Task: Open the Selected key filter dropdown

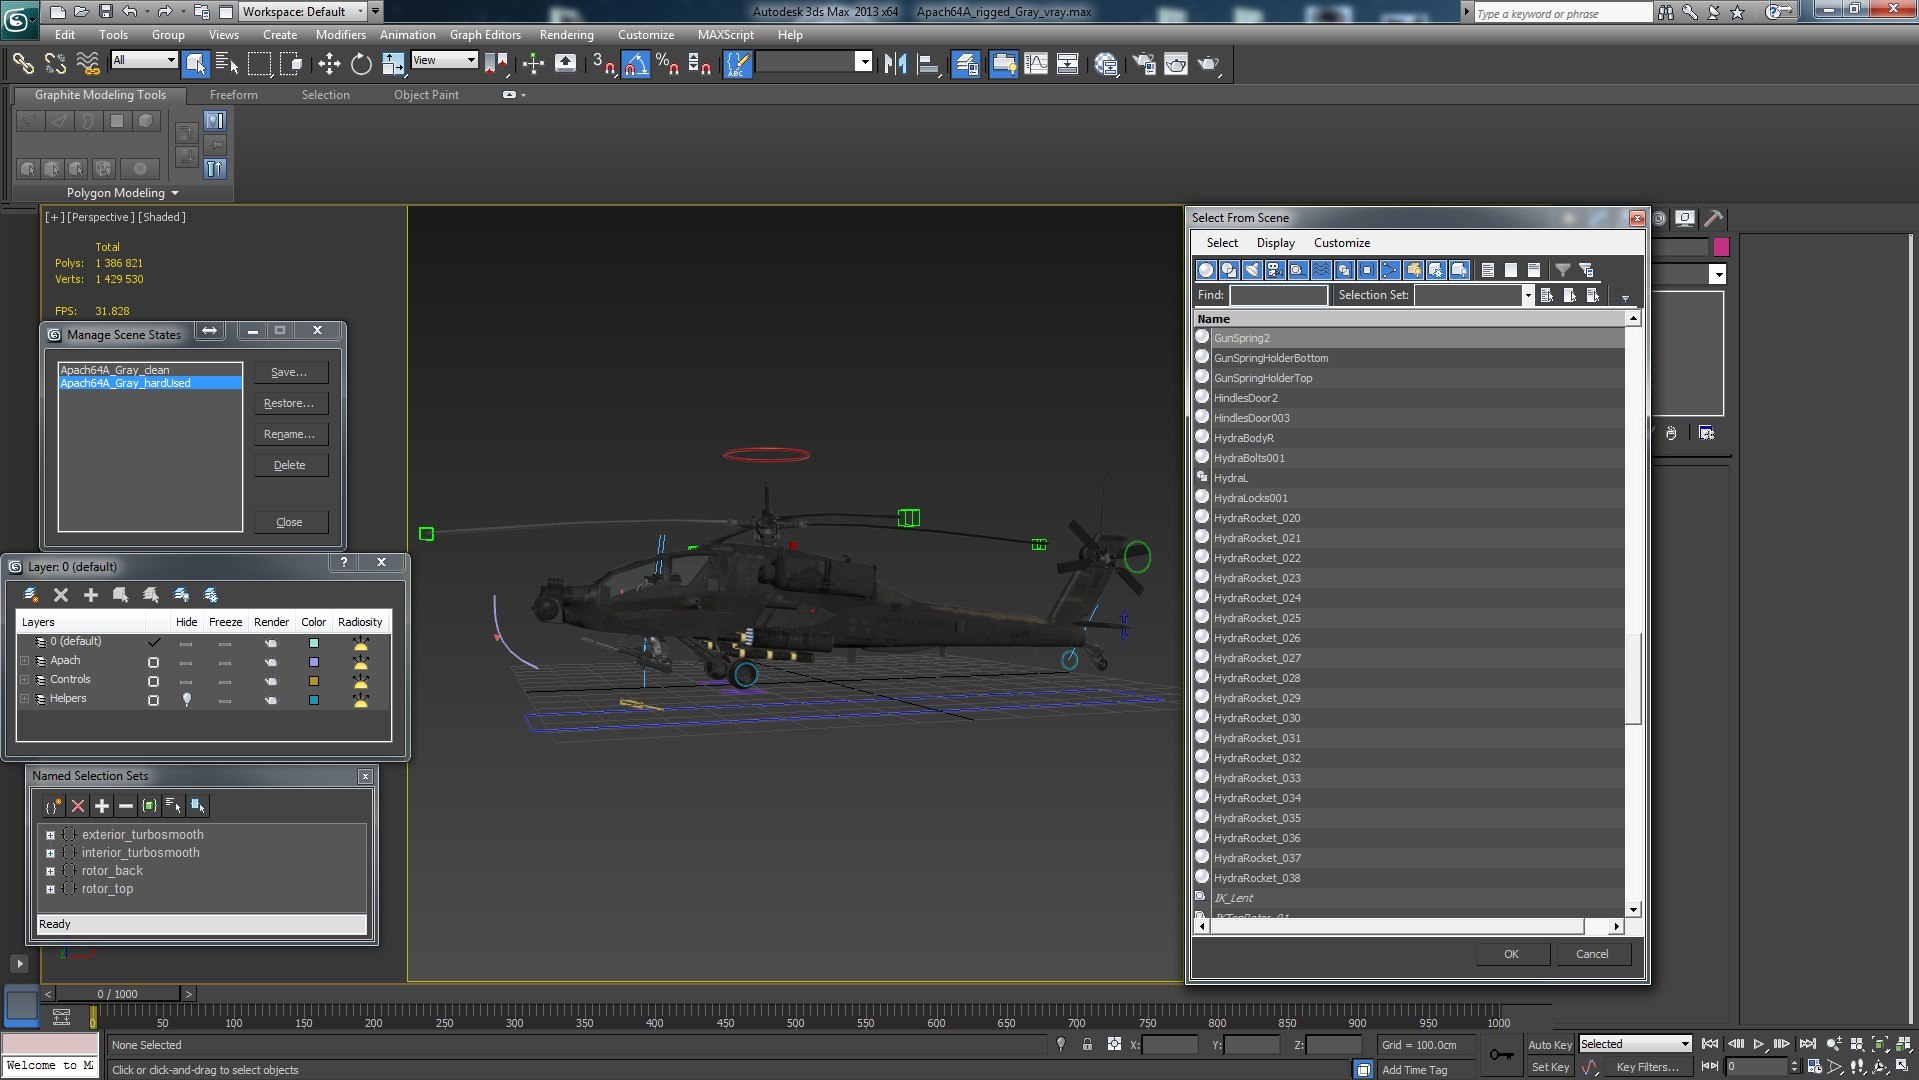Action: pyautogui.click(x=1685, y=1044)
